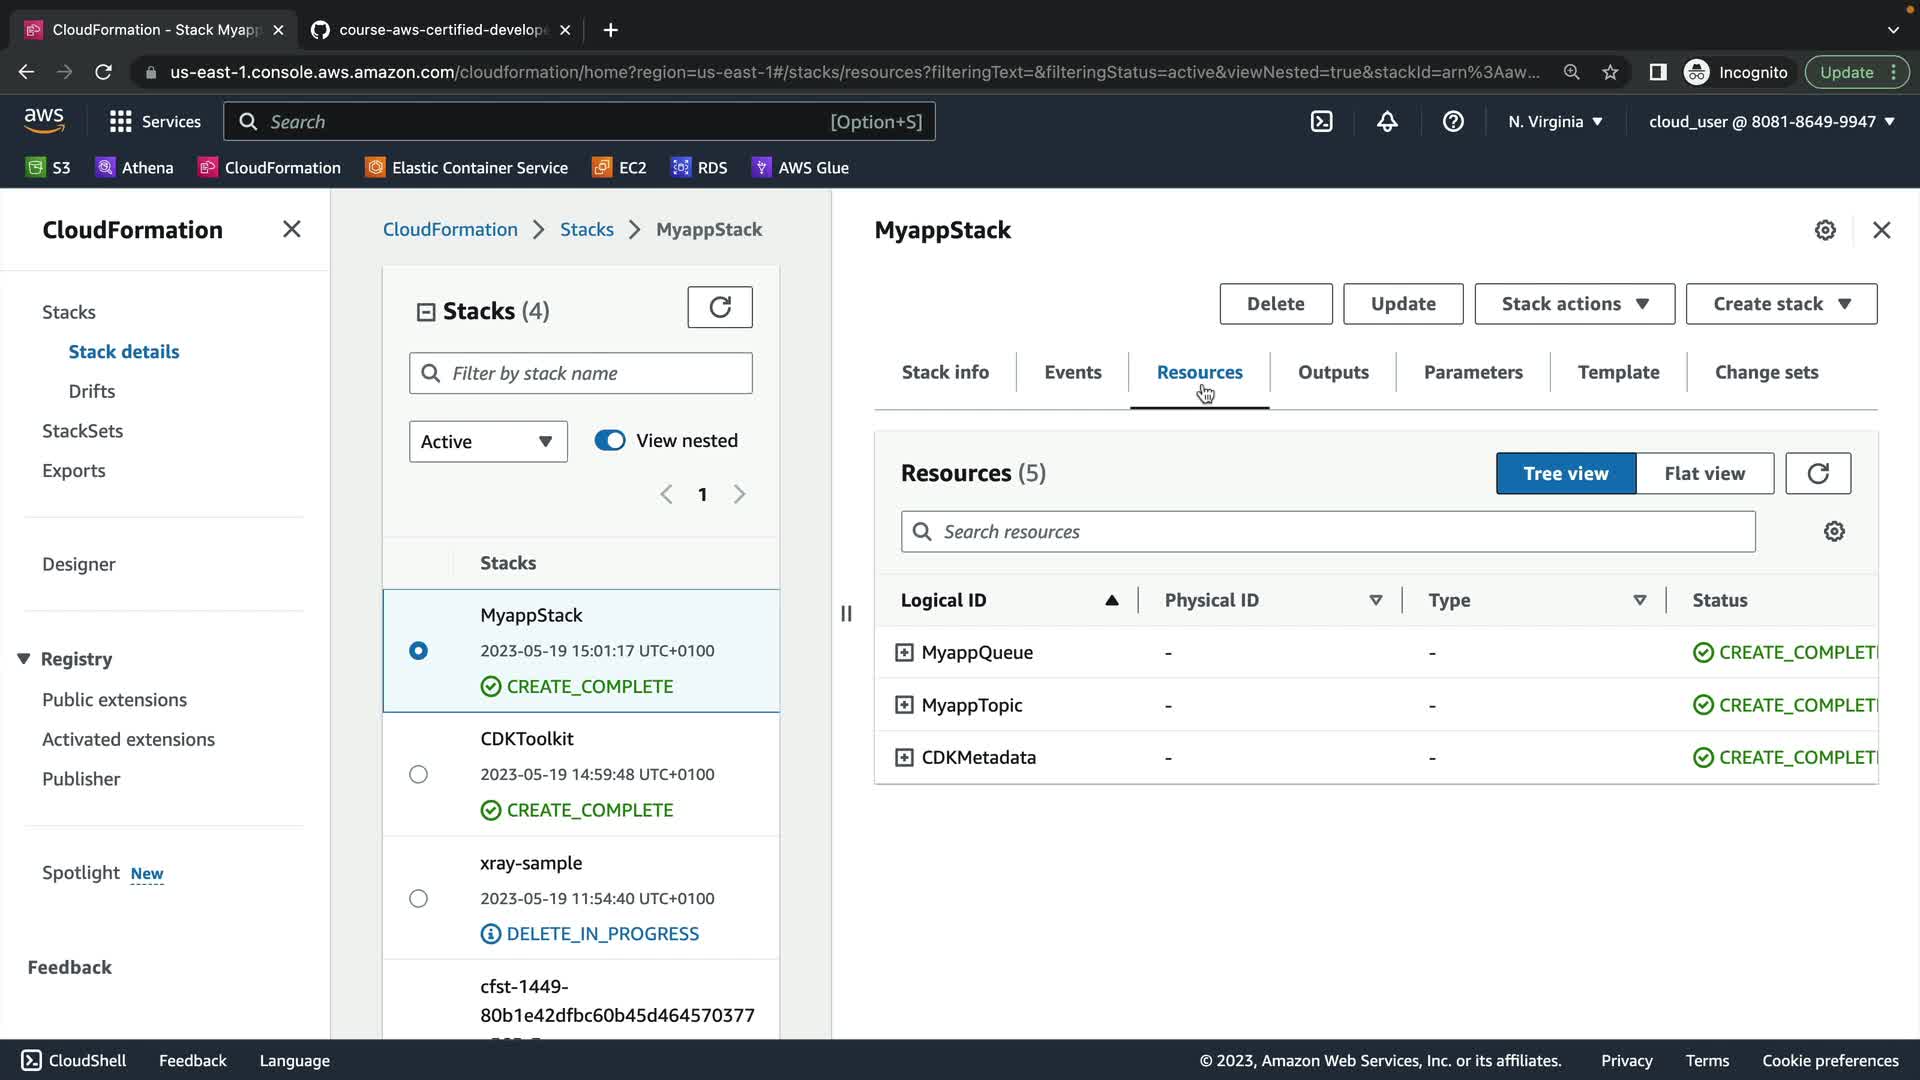Select the CDKToolkit stack radio button

418,775
